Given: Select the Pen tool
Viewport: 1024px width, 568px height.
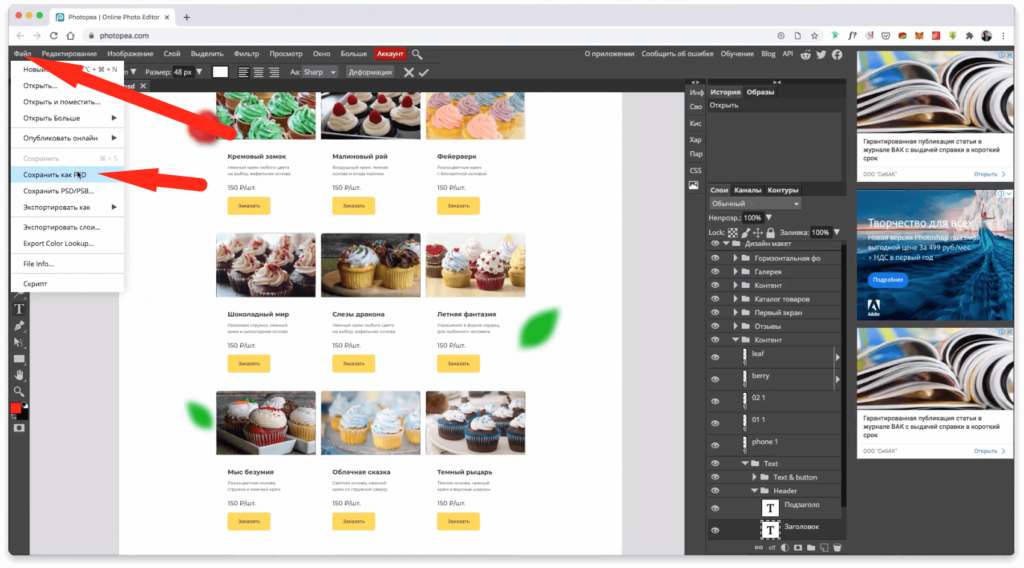Looking at the screenshot, I should pyautogui.click(x=18, y=325).
